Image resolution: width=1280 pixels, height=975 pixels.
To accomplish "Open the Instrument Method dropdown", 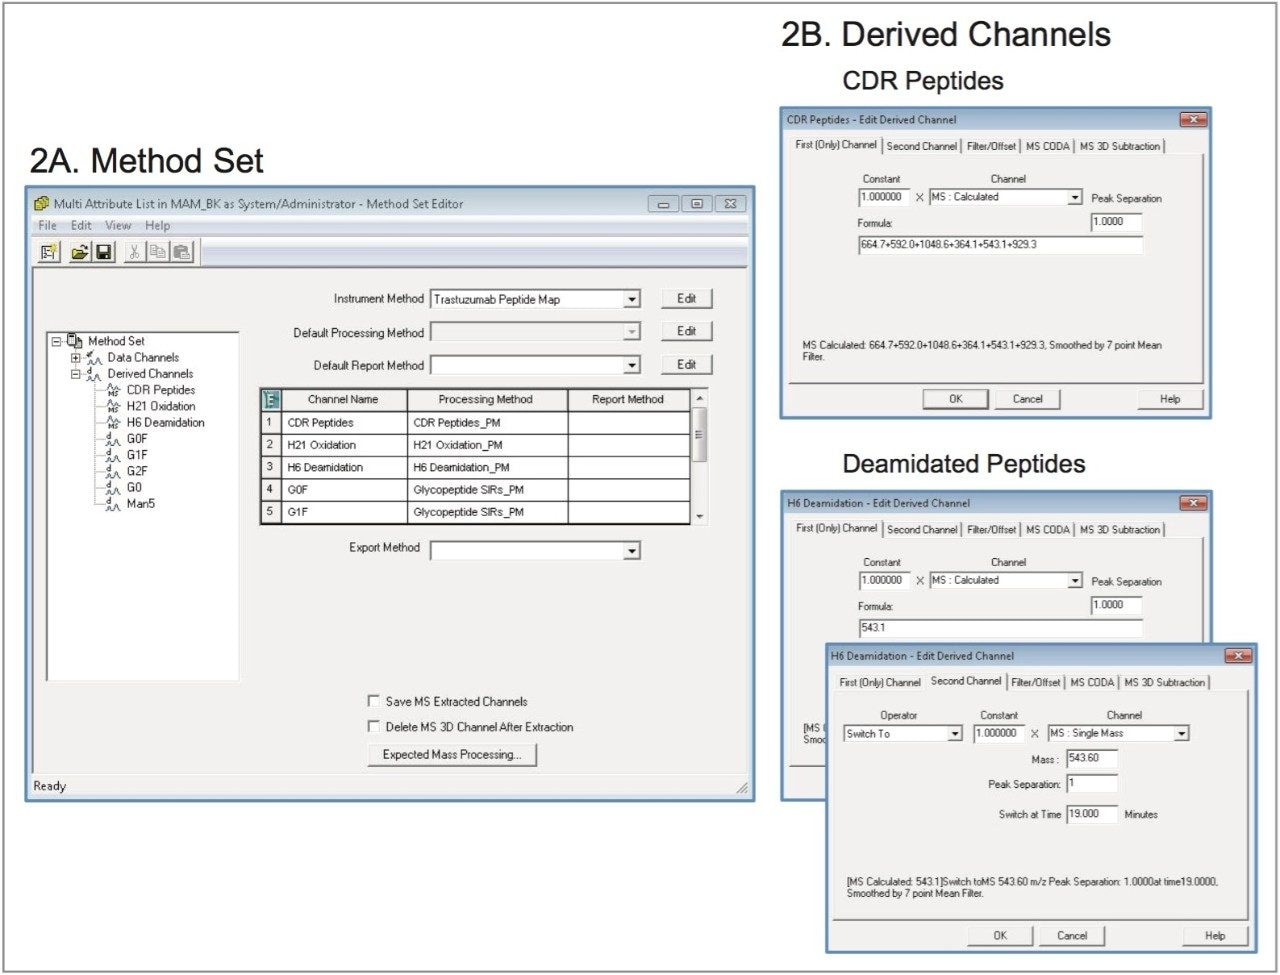I will point(632,298).
